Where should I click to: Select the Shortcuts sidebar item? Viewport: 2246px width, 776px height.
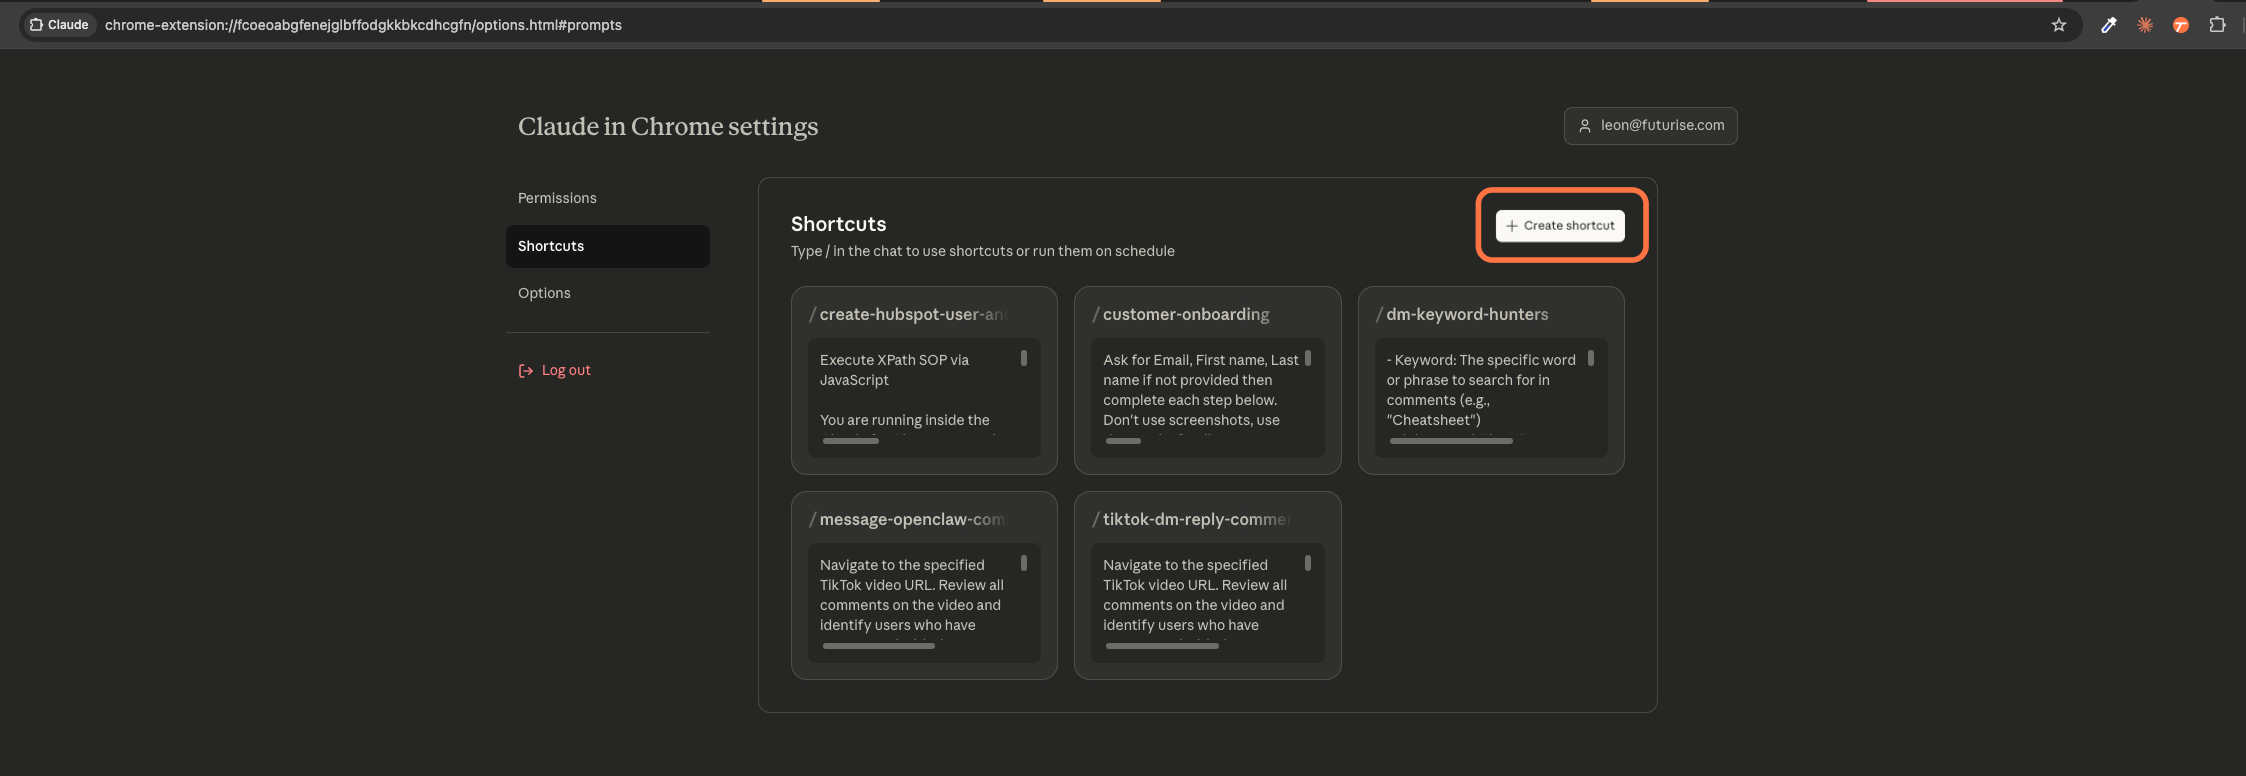[x=608, y=246]
